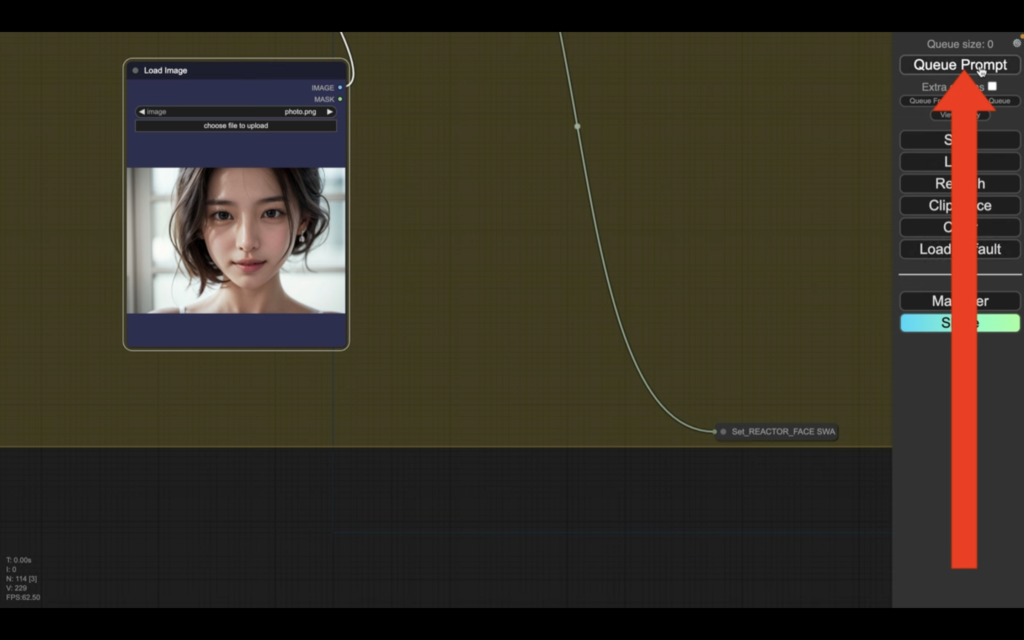
Task: Click the portrait preview in Load Image
Action: (x=236, y=240)
